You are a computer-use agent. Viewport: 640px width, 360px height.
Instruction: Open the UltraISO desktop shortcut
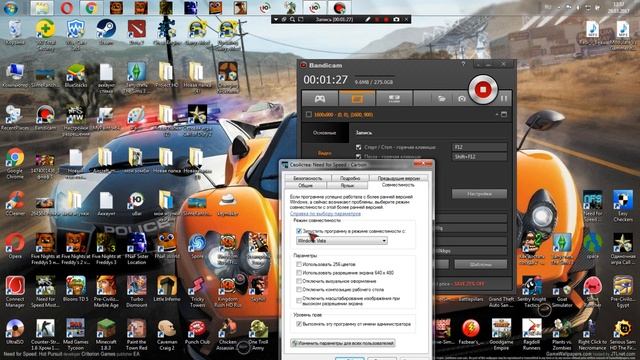click(15, 332)
